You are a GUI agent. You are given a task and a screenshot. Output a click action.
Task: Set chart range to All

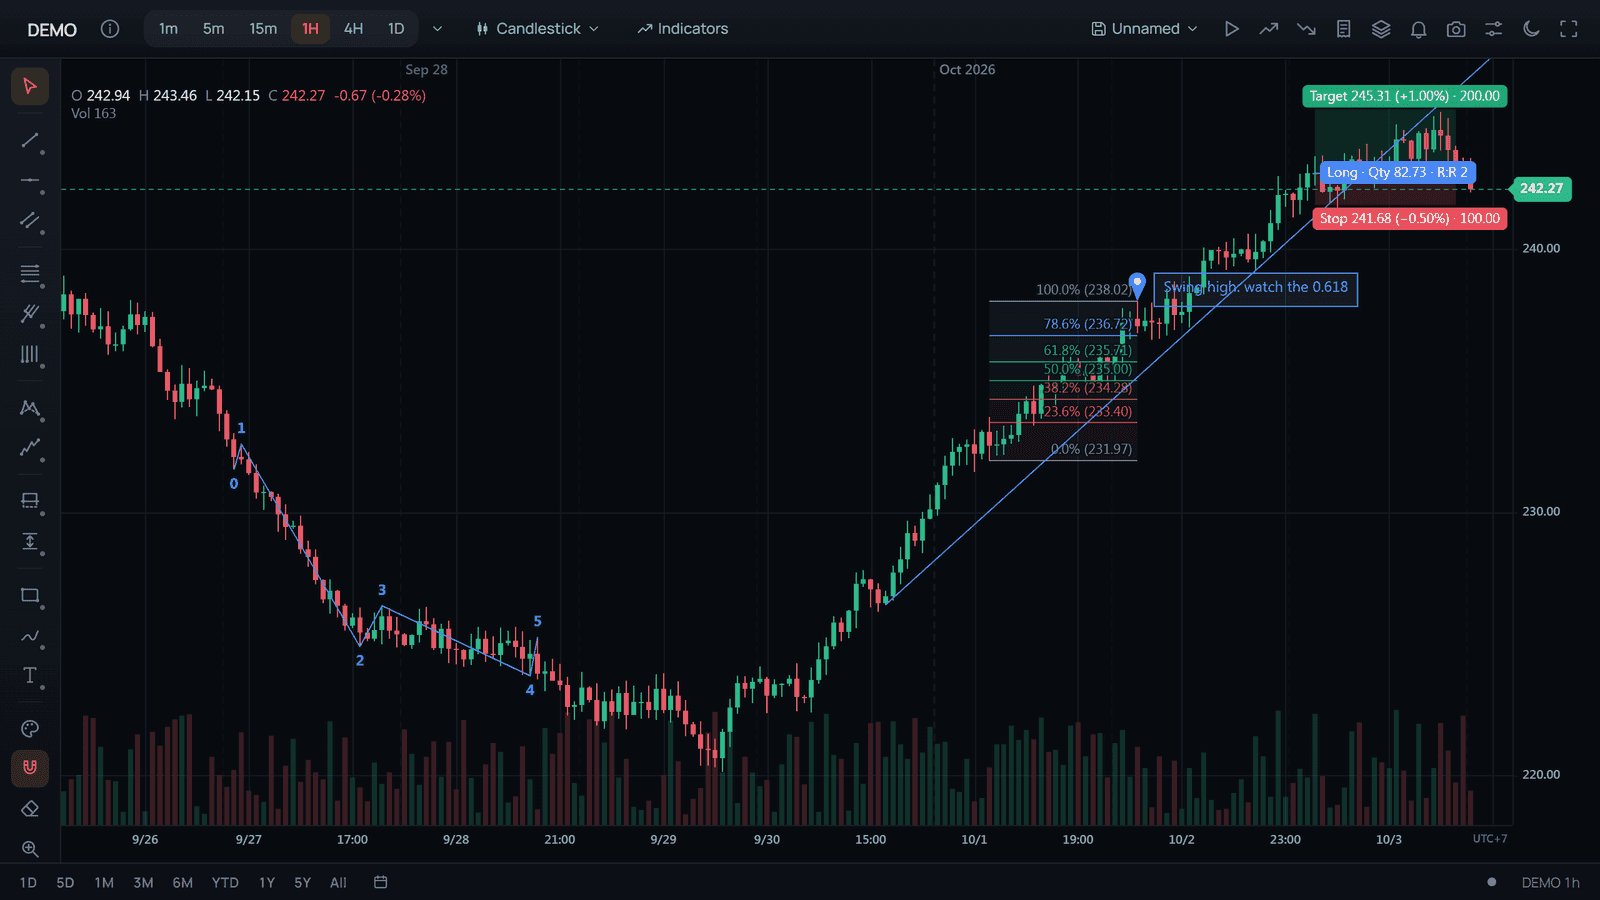338,883
